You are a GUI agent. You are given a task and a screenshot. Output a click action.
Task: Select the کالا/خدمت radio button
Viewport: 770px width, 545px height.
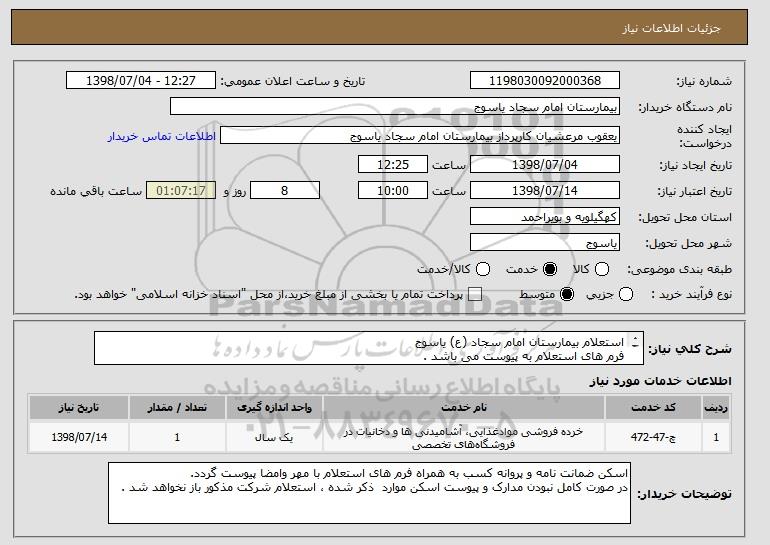click(x=483, y=269)
